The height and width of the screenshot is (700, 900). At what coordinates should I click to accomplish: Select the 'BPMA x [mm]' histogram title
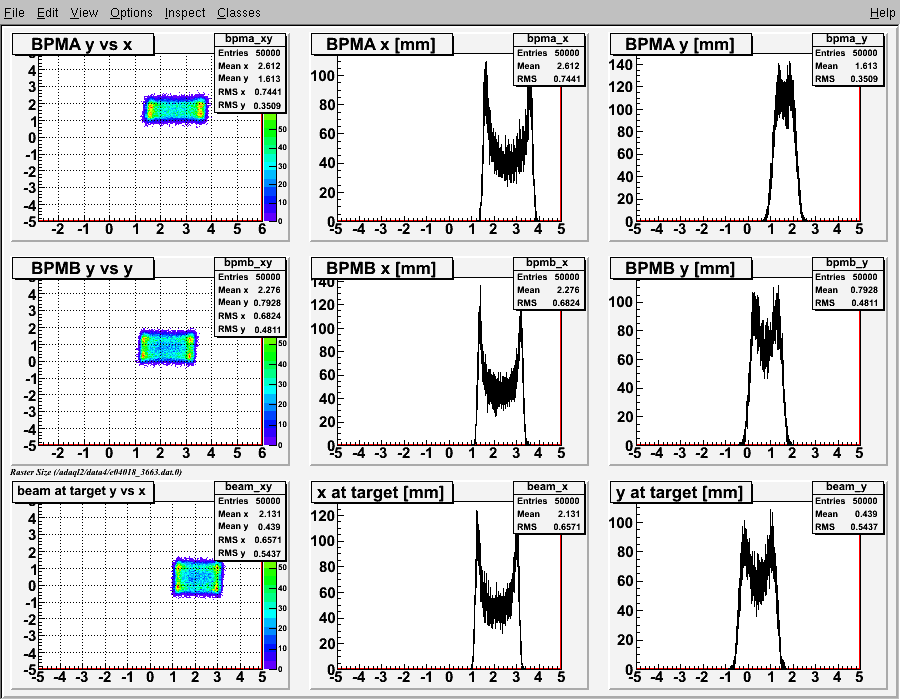point(382,44)
